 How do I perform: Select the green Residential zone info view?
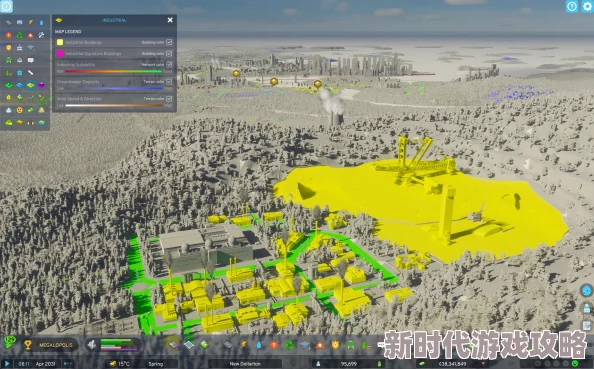click(x=8, y=85)
